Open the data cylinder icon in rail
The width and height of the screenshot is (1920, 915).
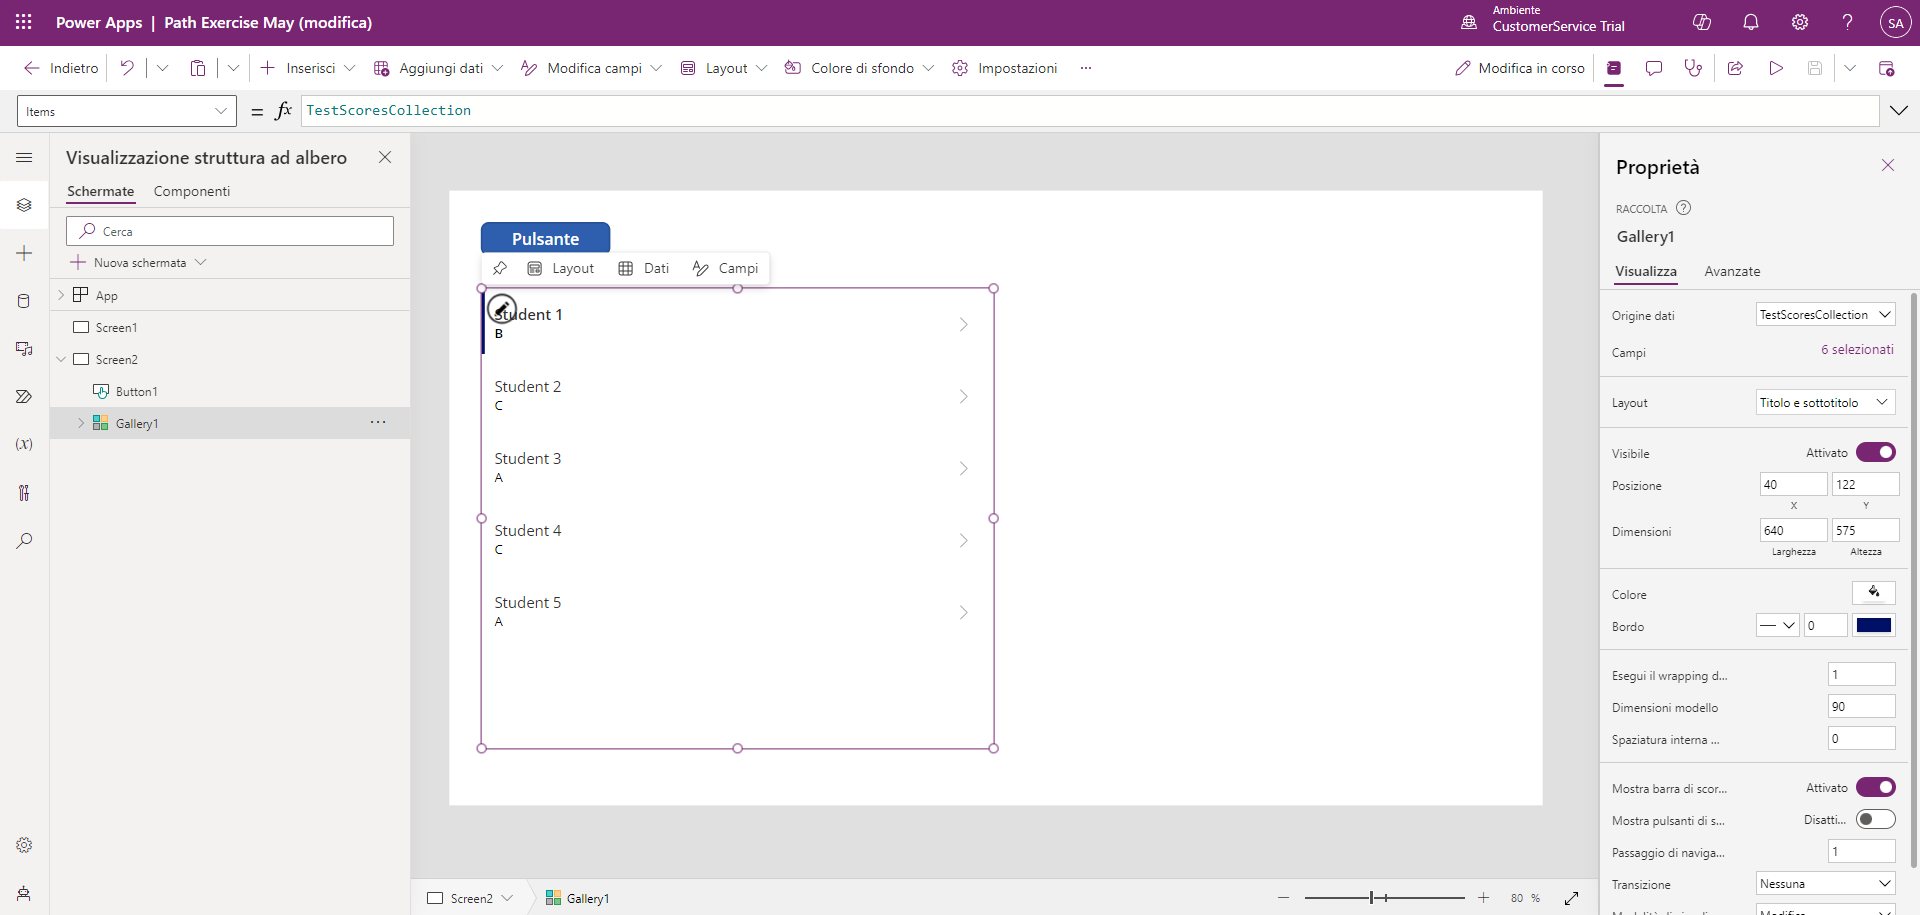tap(24, 301)
